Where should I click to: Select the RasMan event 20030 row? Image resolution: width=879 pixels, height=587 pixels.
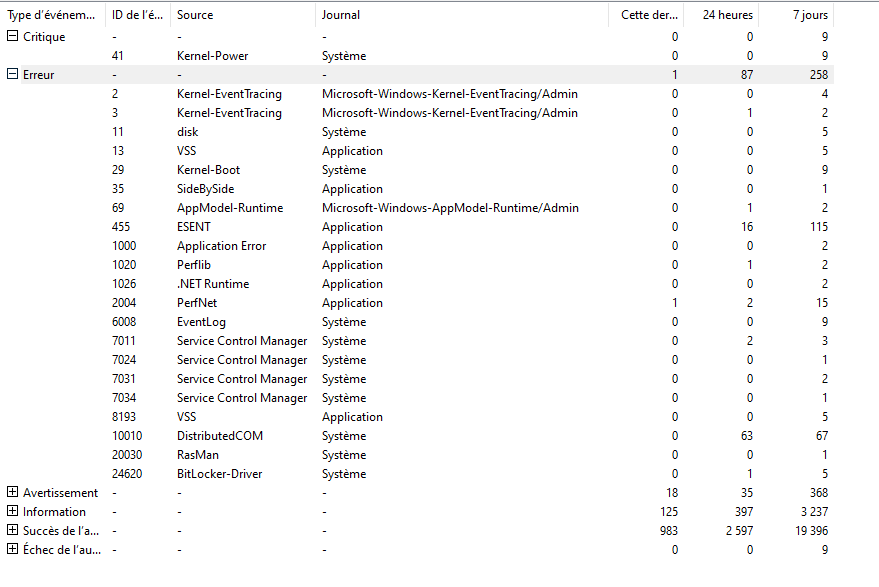point(200,455)
